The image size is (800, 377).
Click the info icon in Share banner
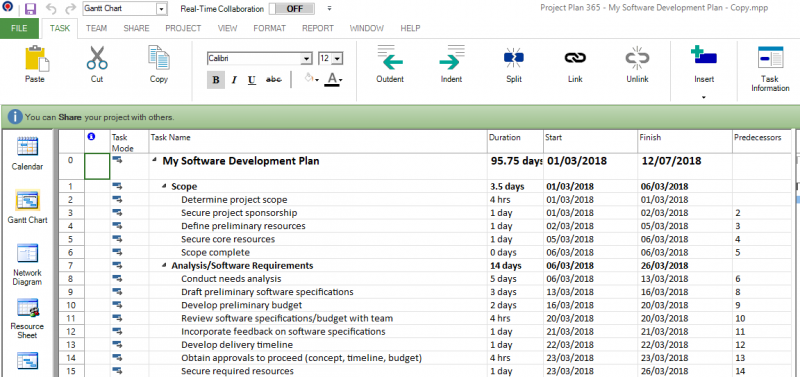[x=15, y=117]
